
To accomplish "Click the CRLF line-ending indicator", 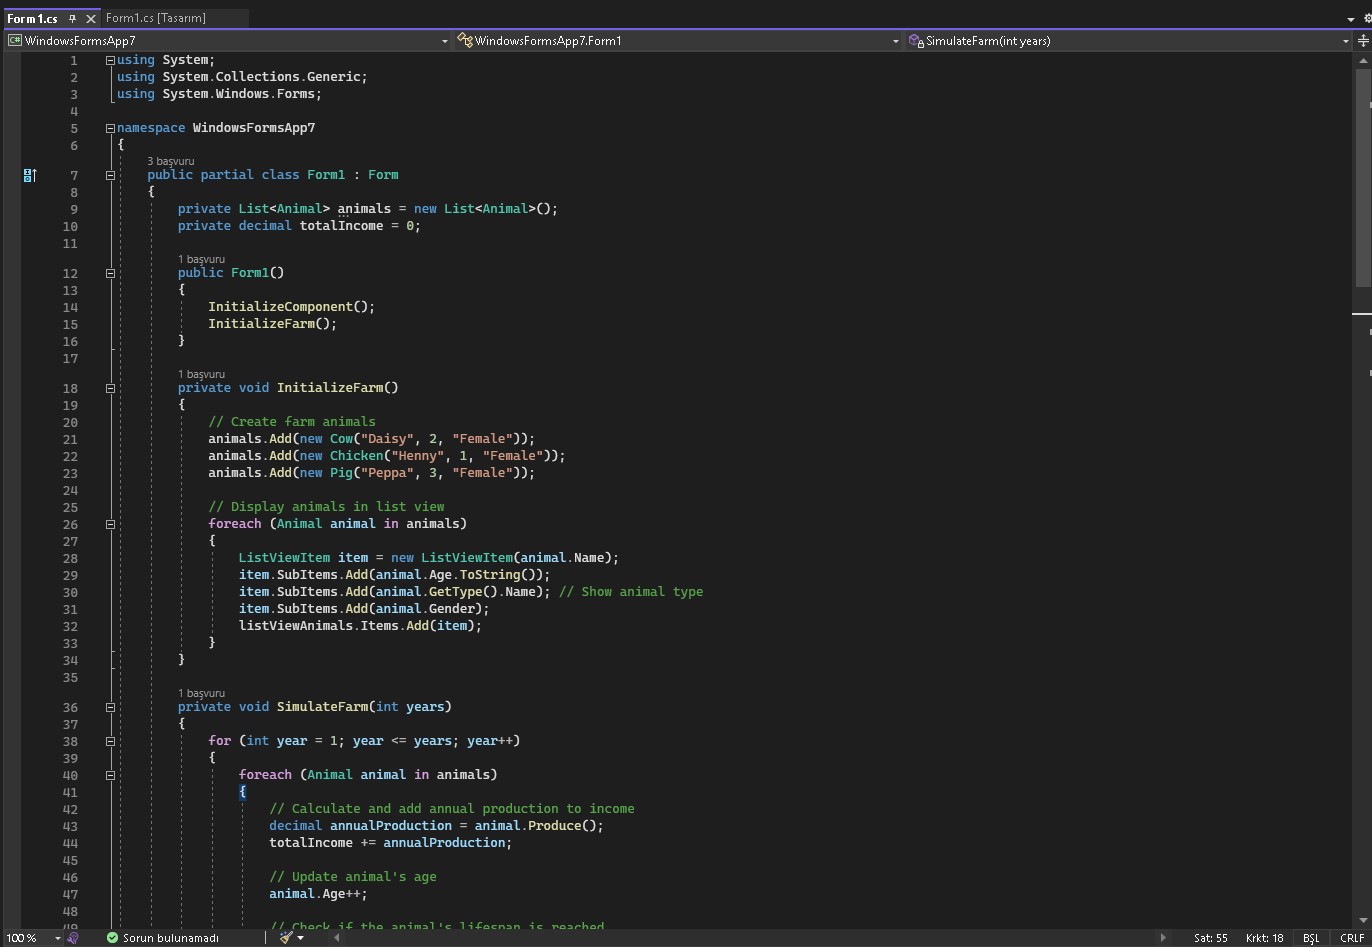I will point(1352,938).
